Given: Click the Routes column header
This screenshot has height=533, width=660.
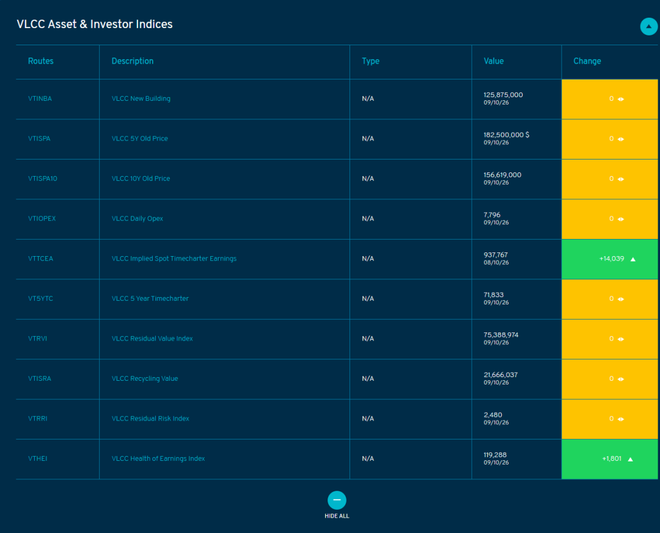Looking at the screenshot, I should pyautogui.click(x=41, y=61).
